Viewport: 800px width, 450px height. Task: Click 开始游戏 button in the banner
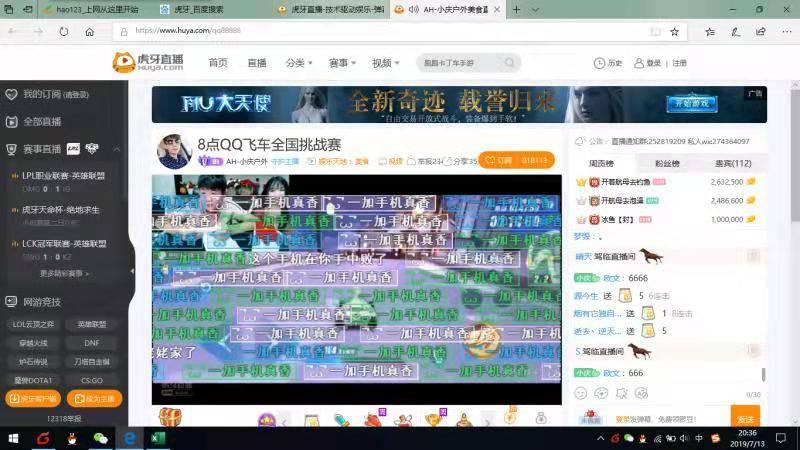pos(692,103)
